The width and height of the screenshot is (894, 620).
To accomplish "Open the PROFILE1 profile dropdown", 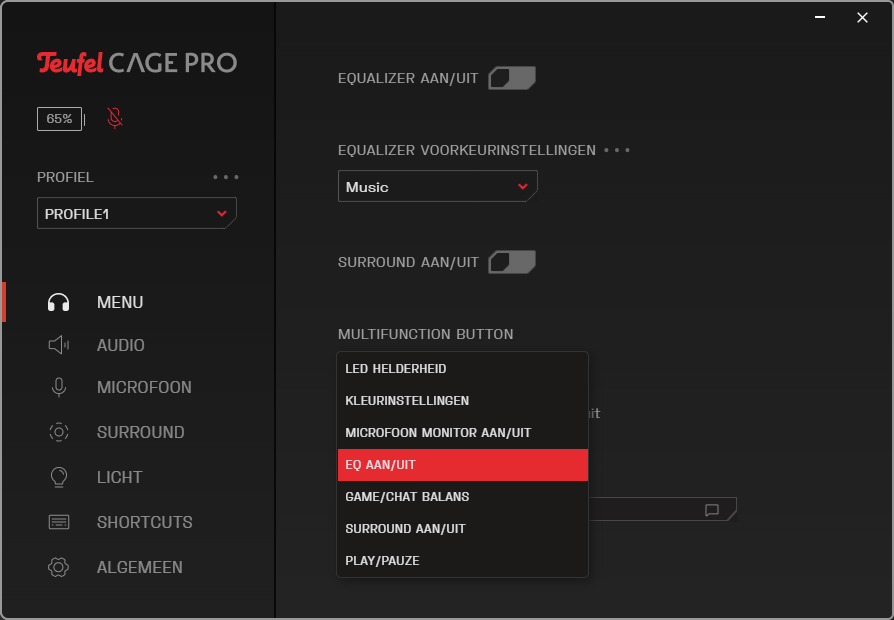I will click(x=137, y=213).
